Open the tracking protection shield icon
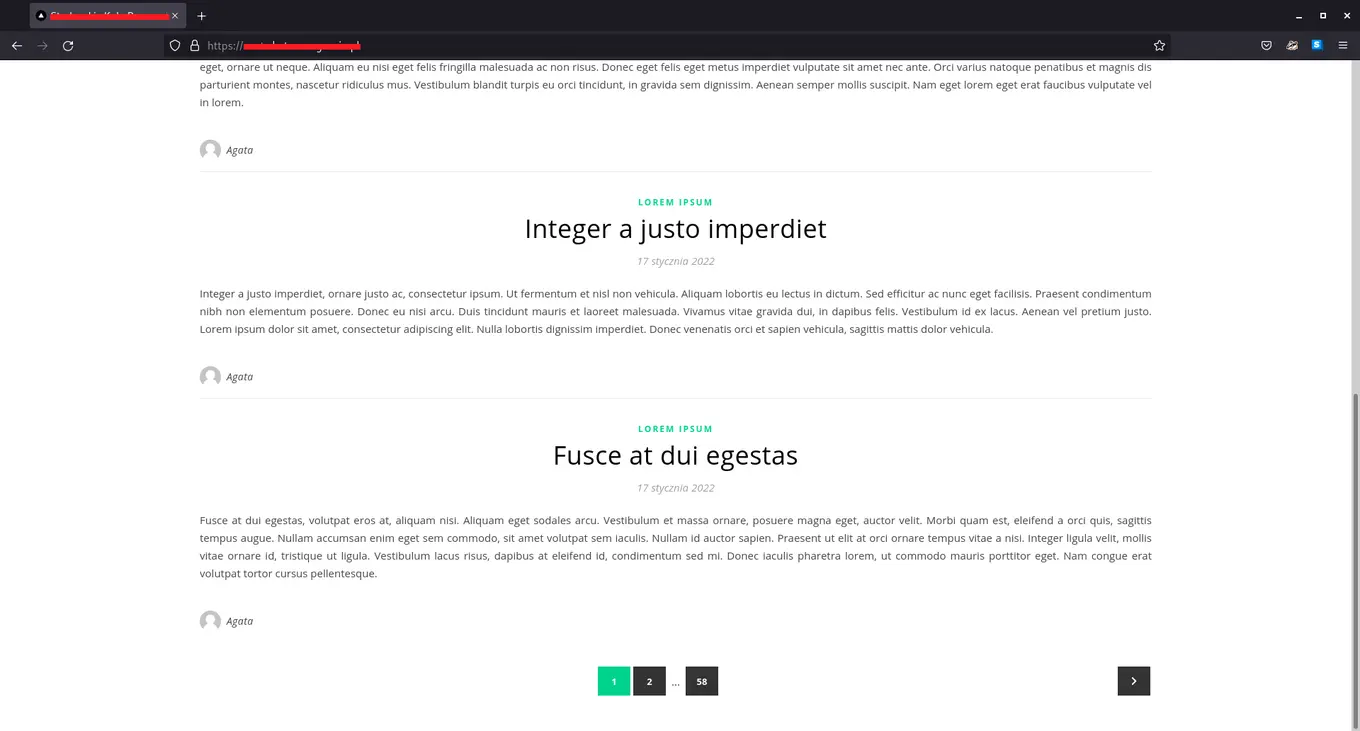The width and height of the screenshot is (1360, 731). [175, 45]
